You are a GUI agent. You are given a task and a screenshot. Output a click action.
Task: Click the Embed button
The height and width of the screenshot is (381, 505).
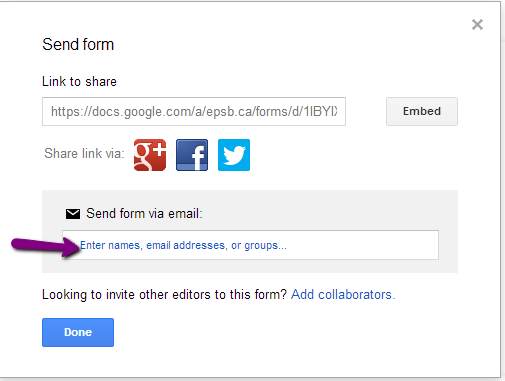[422, 111]
